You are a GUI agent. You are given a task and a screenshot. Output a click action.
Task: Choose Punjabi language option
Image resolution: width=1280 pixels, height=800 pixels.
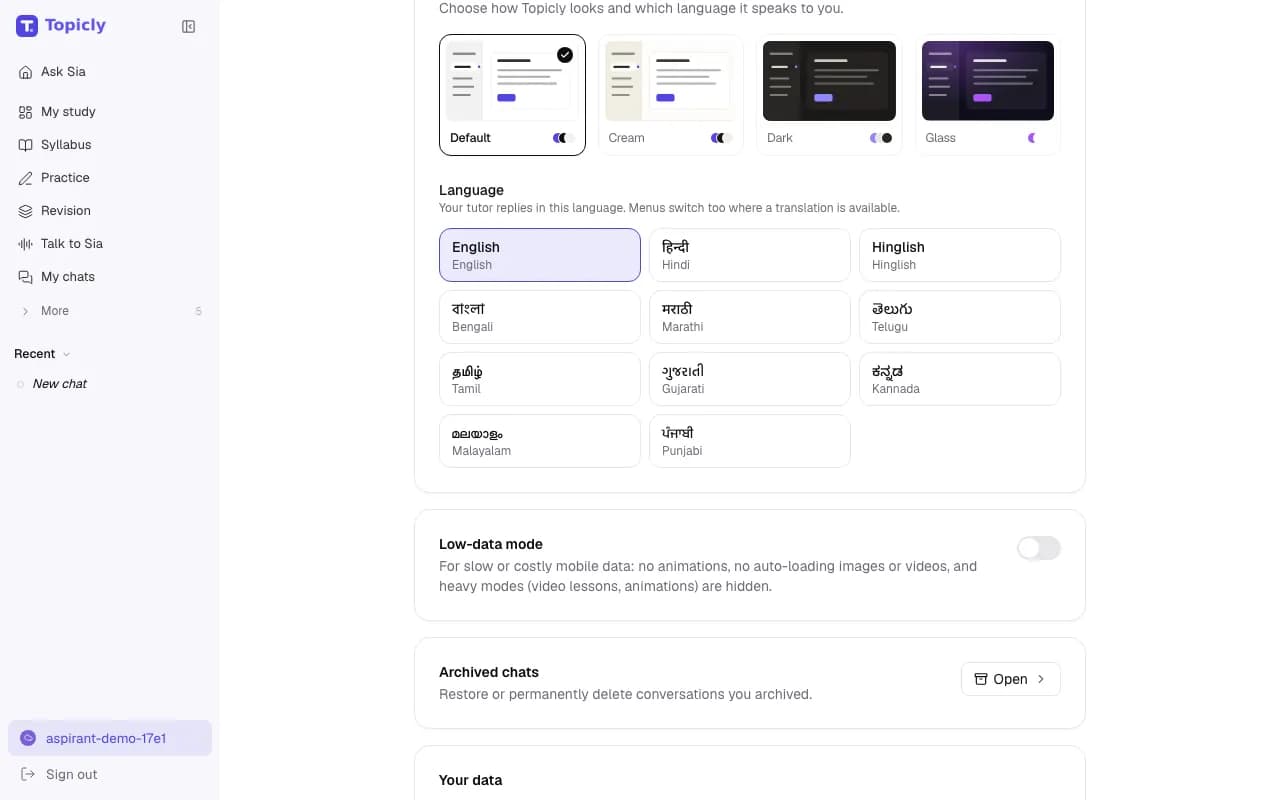point(750,441)
